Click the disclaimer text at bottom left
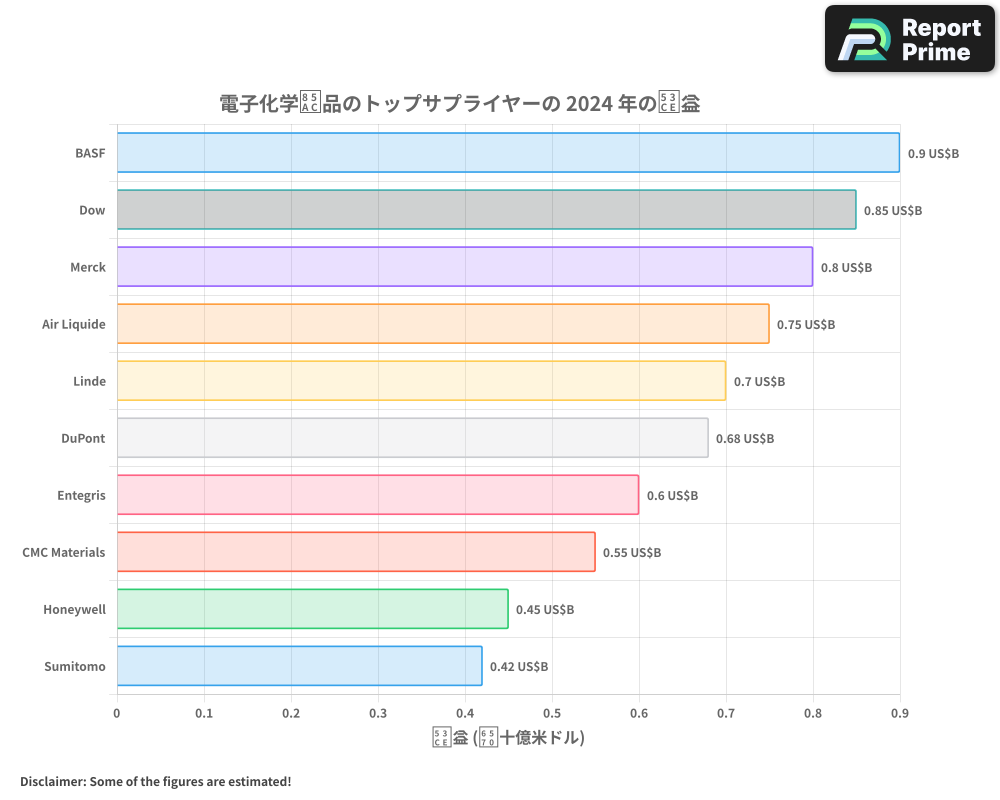This screenshot has width=1000, height=800. [156, 781]
